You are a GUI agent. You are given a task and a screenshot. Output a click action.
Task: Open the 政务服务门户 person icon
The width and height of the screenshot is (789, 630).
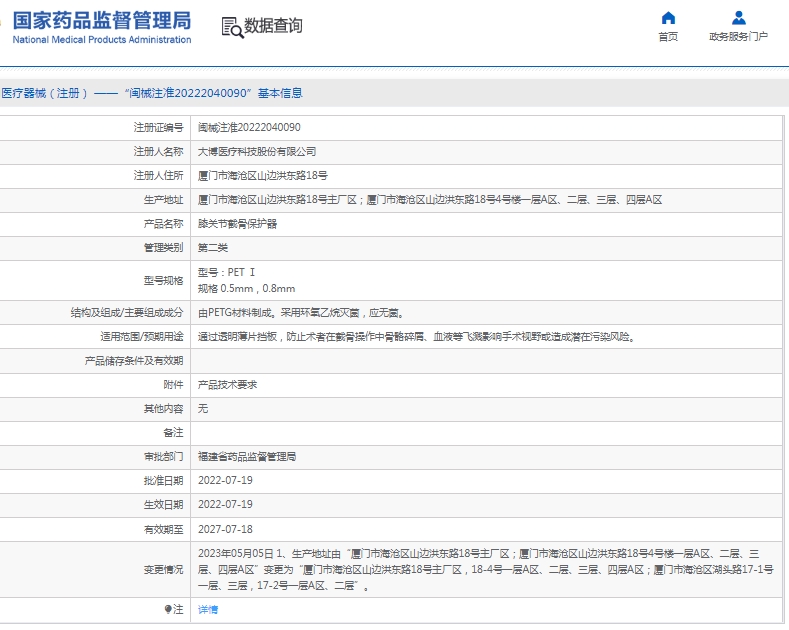point(738,18)
